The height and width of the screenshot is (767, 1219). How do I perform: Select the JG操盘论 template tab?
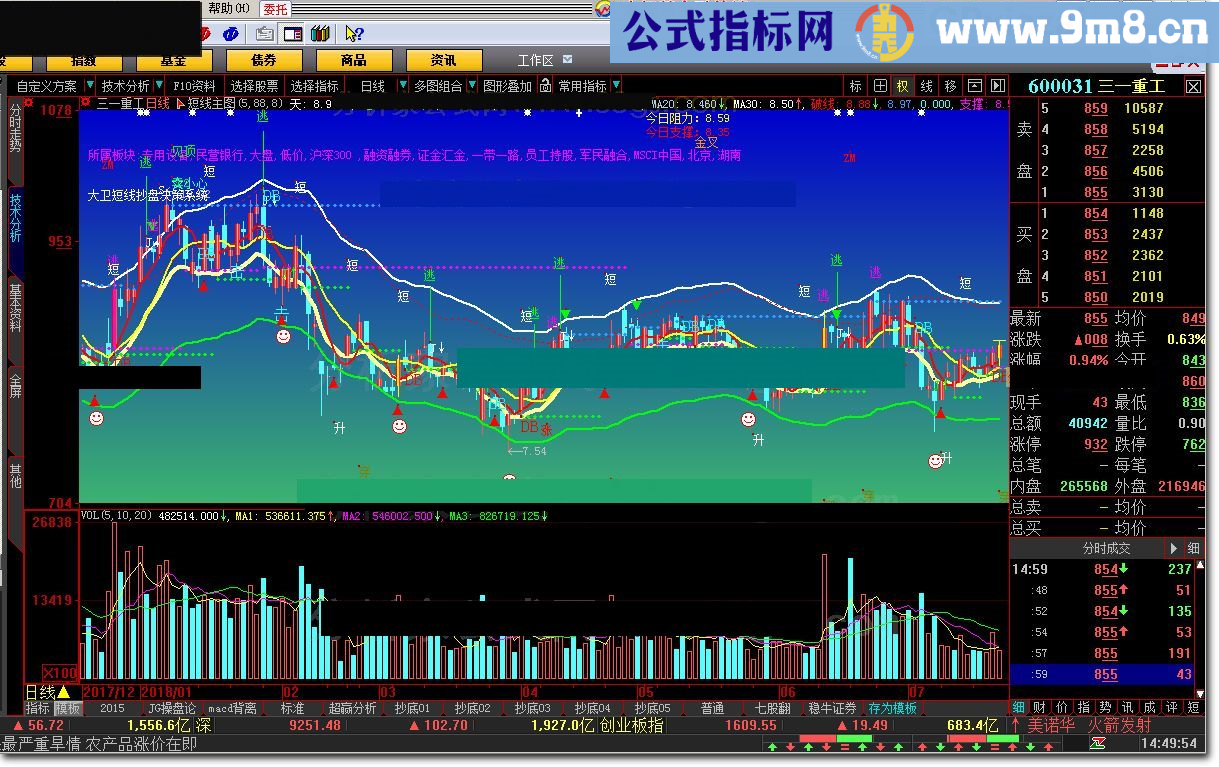[172, 709]
